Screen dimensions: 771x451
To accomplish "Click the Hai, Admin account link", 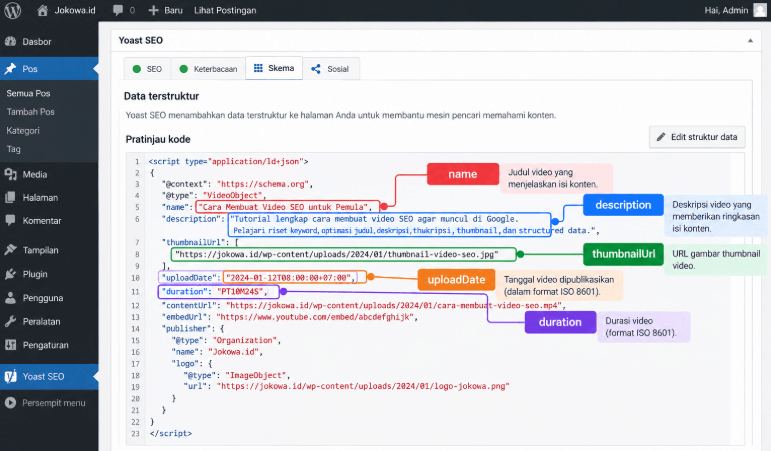I will (x=726, y=10).
